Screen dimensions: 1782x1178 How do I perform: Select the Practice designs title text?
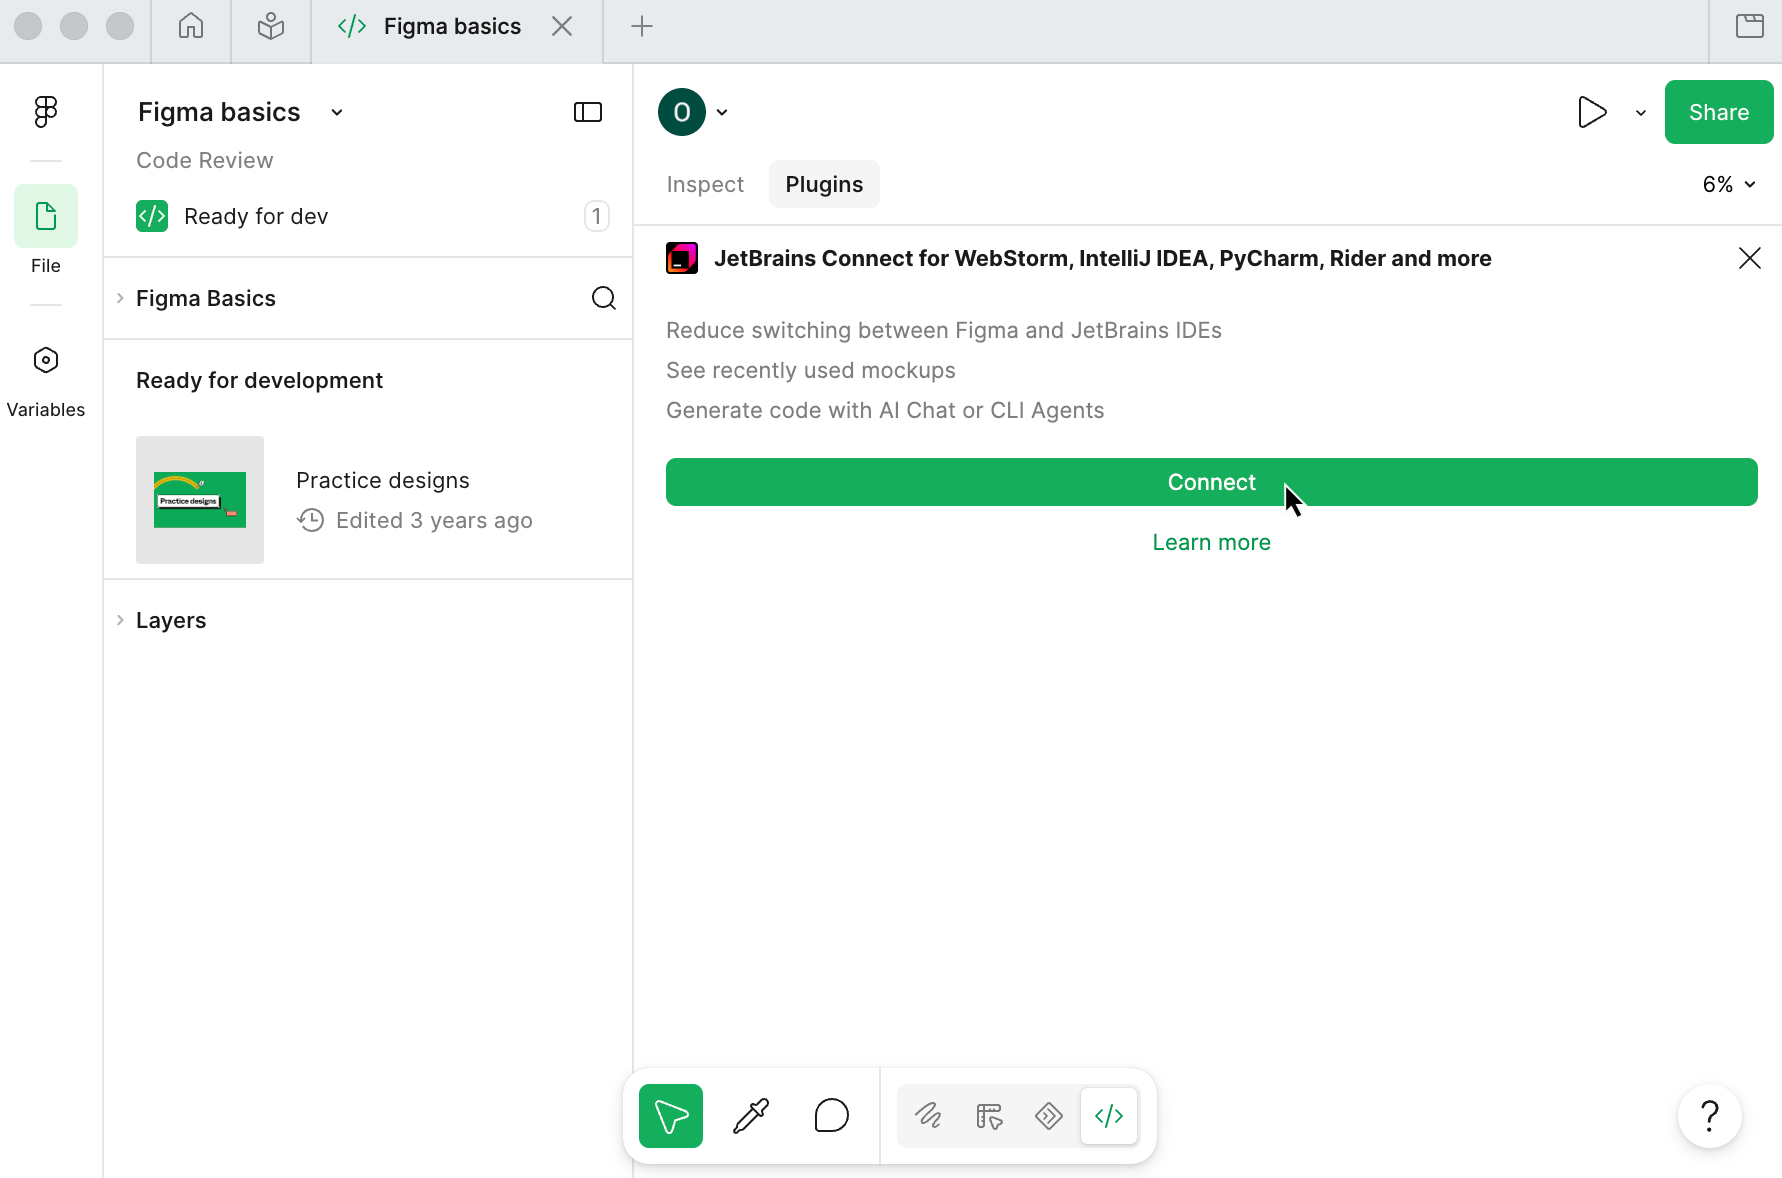pos(383,480)
